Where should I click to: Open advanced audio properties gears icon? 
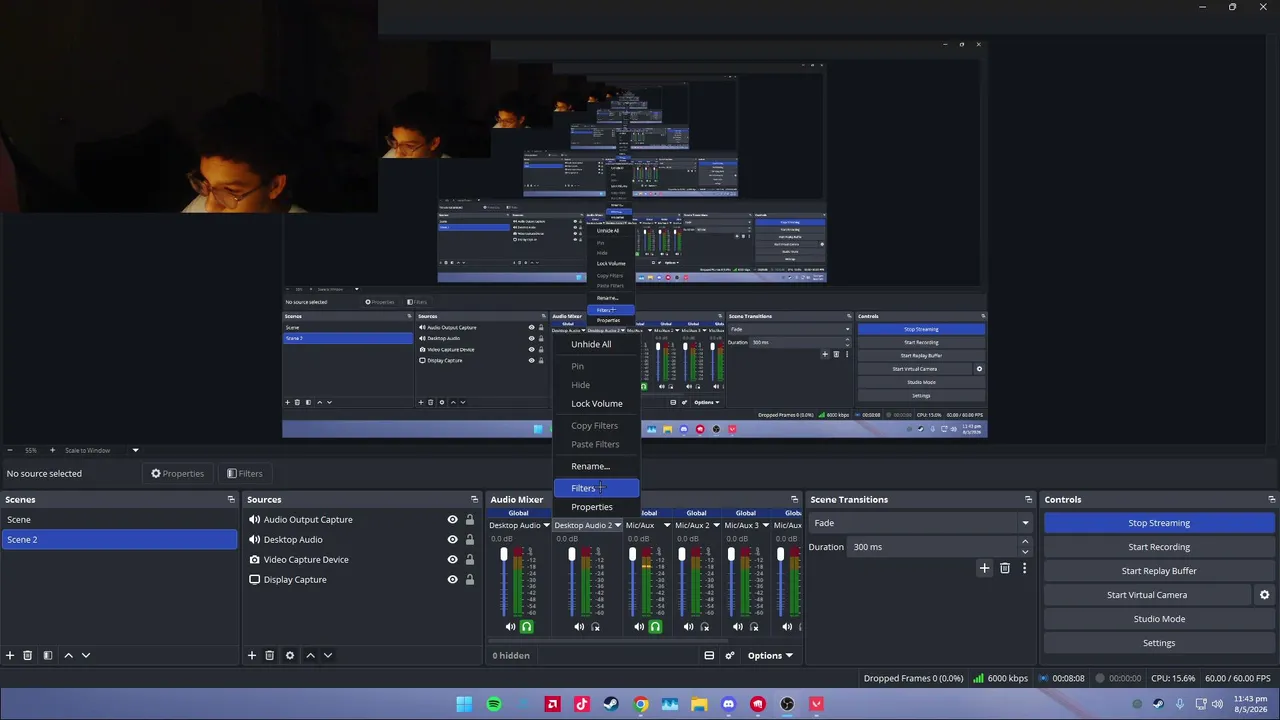(730, 655)
